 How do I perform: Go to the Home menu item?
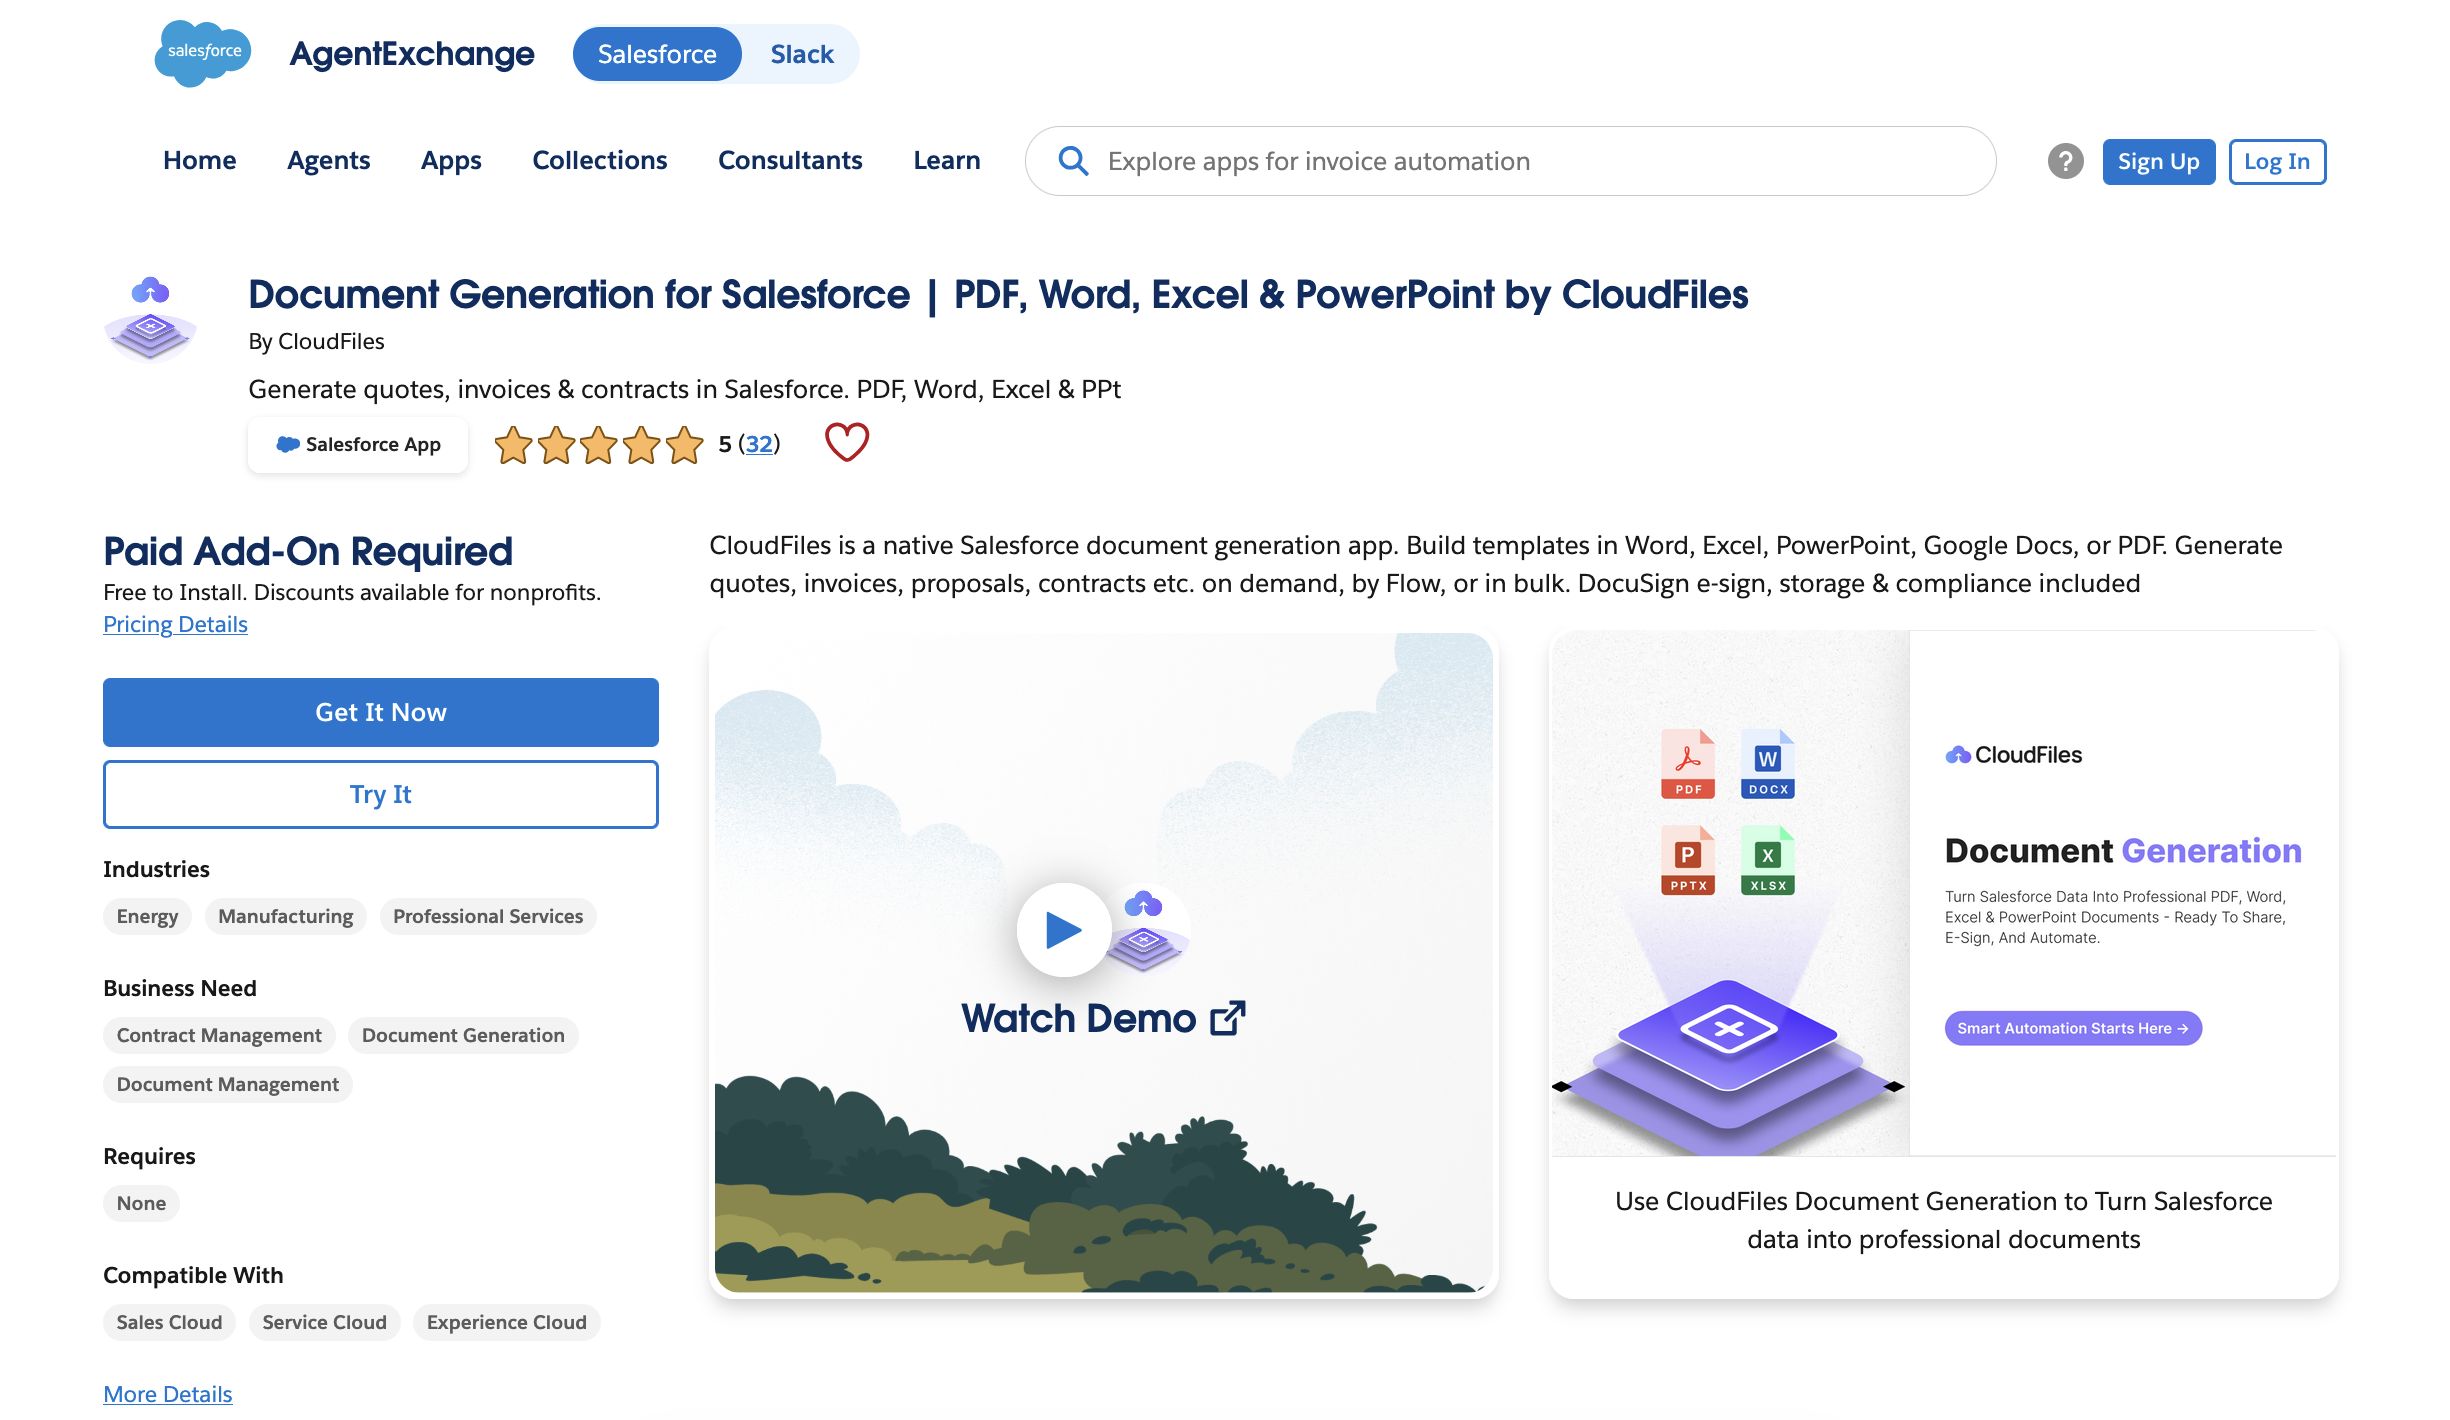(200, 160)
